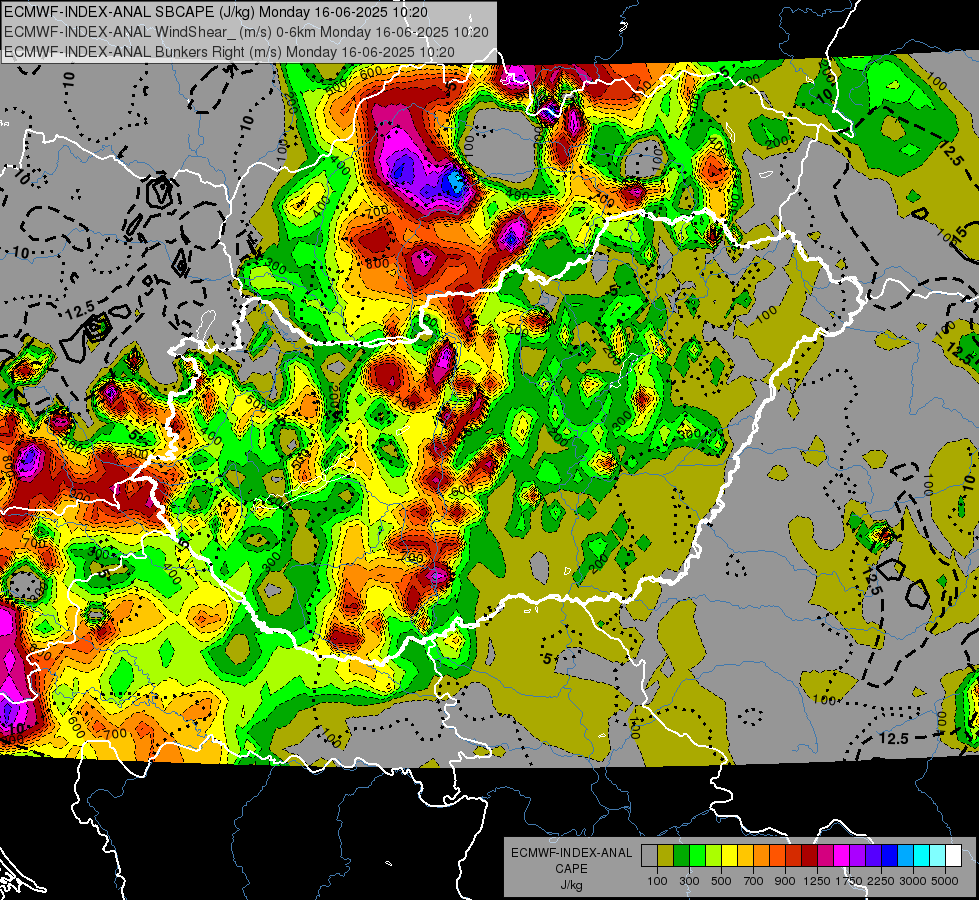Click the olive swatch in the CAPE legend
The height and width of the screenshot is (900, 979).
666,855
